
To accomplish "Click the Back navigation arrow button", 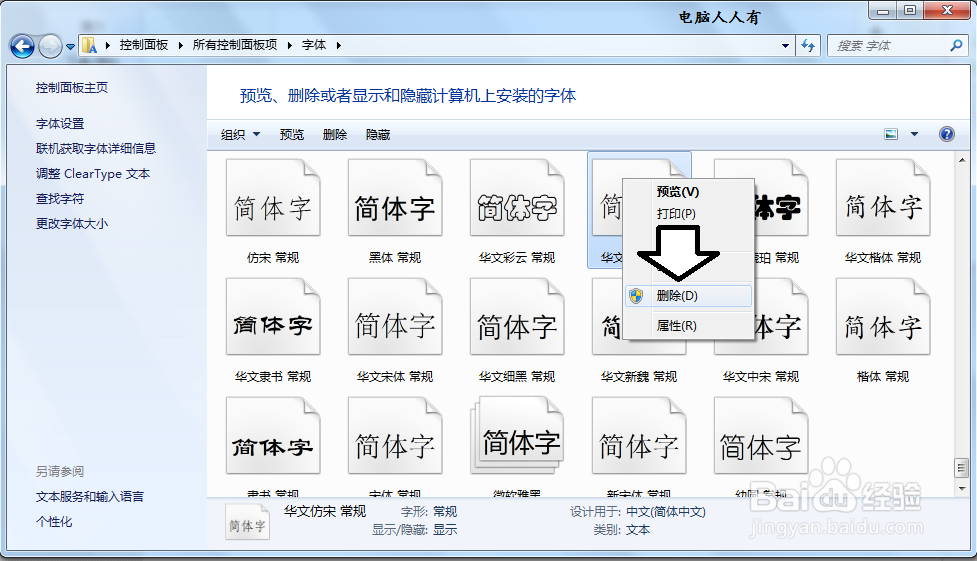I will pyautogui.click(x=22, y=46).
